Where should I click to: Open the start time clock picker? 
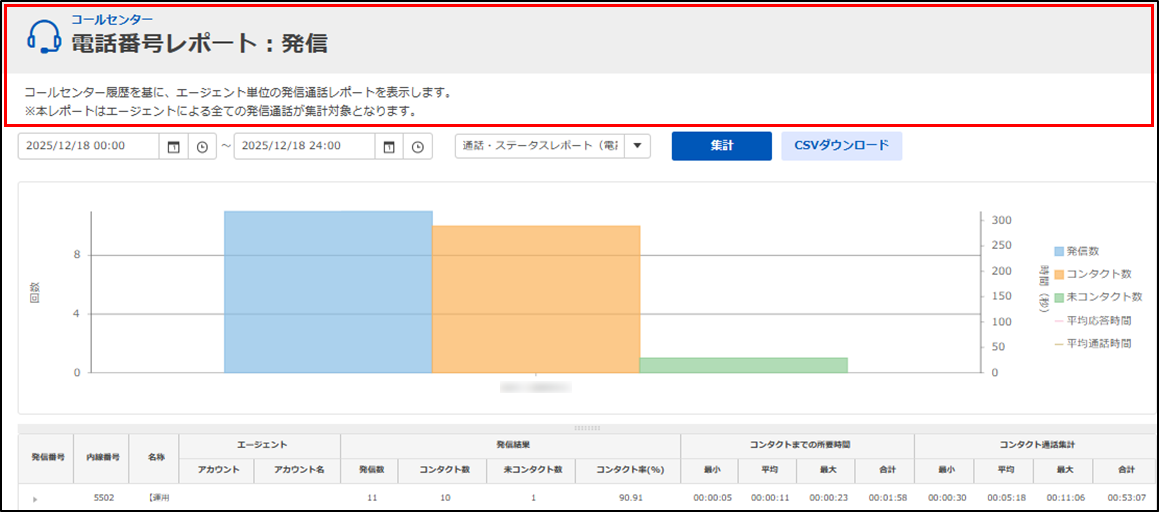(x=202, y=146)
